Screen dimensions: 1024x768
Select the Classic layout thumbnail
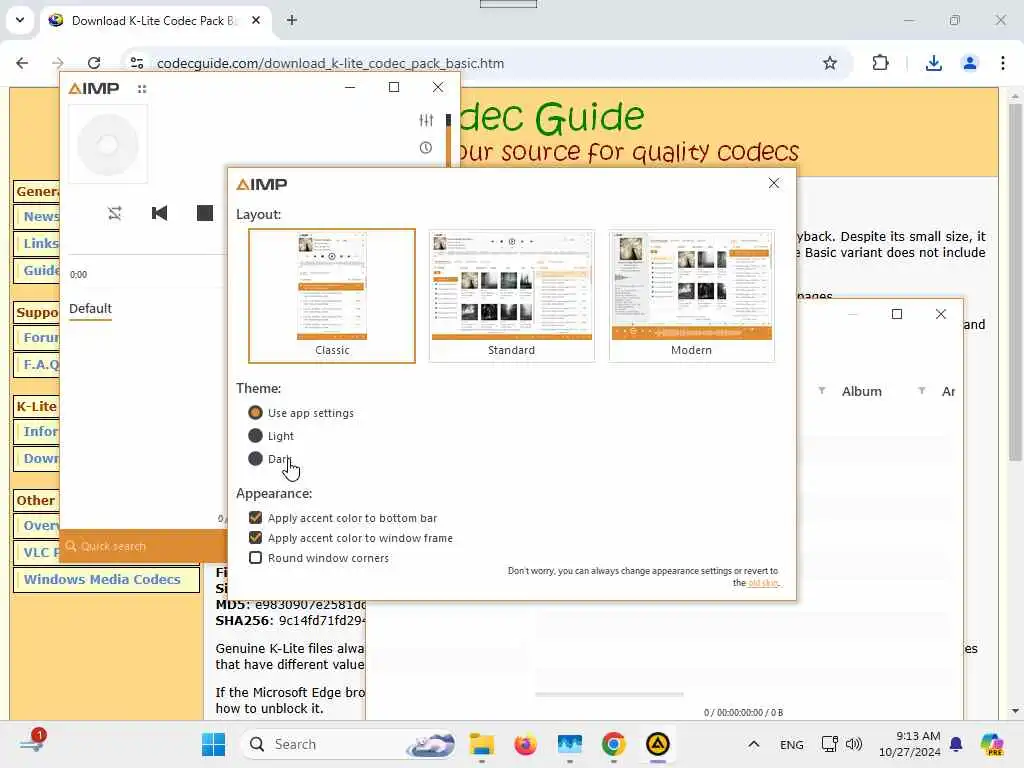coord(332,295)
